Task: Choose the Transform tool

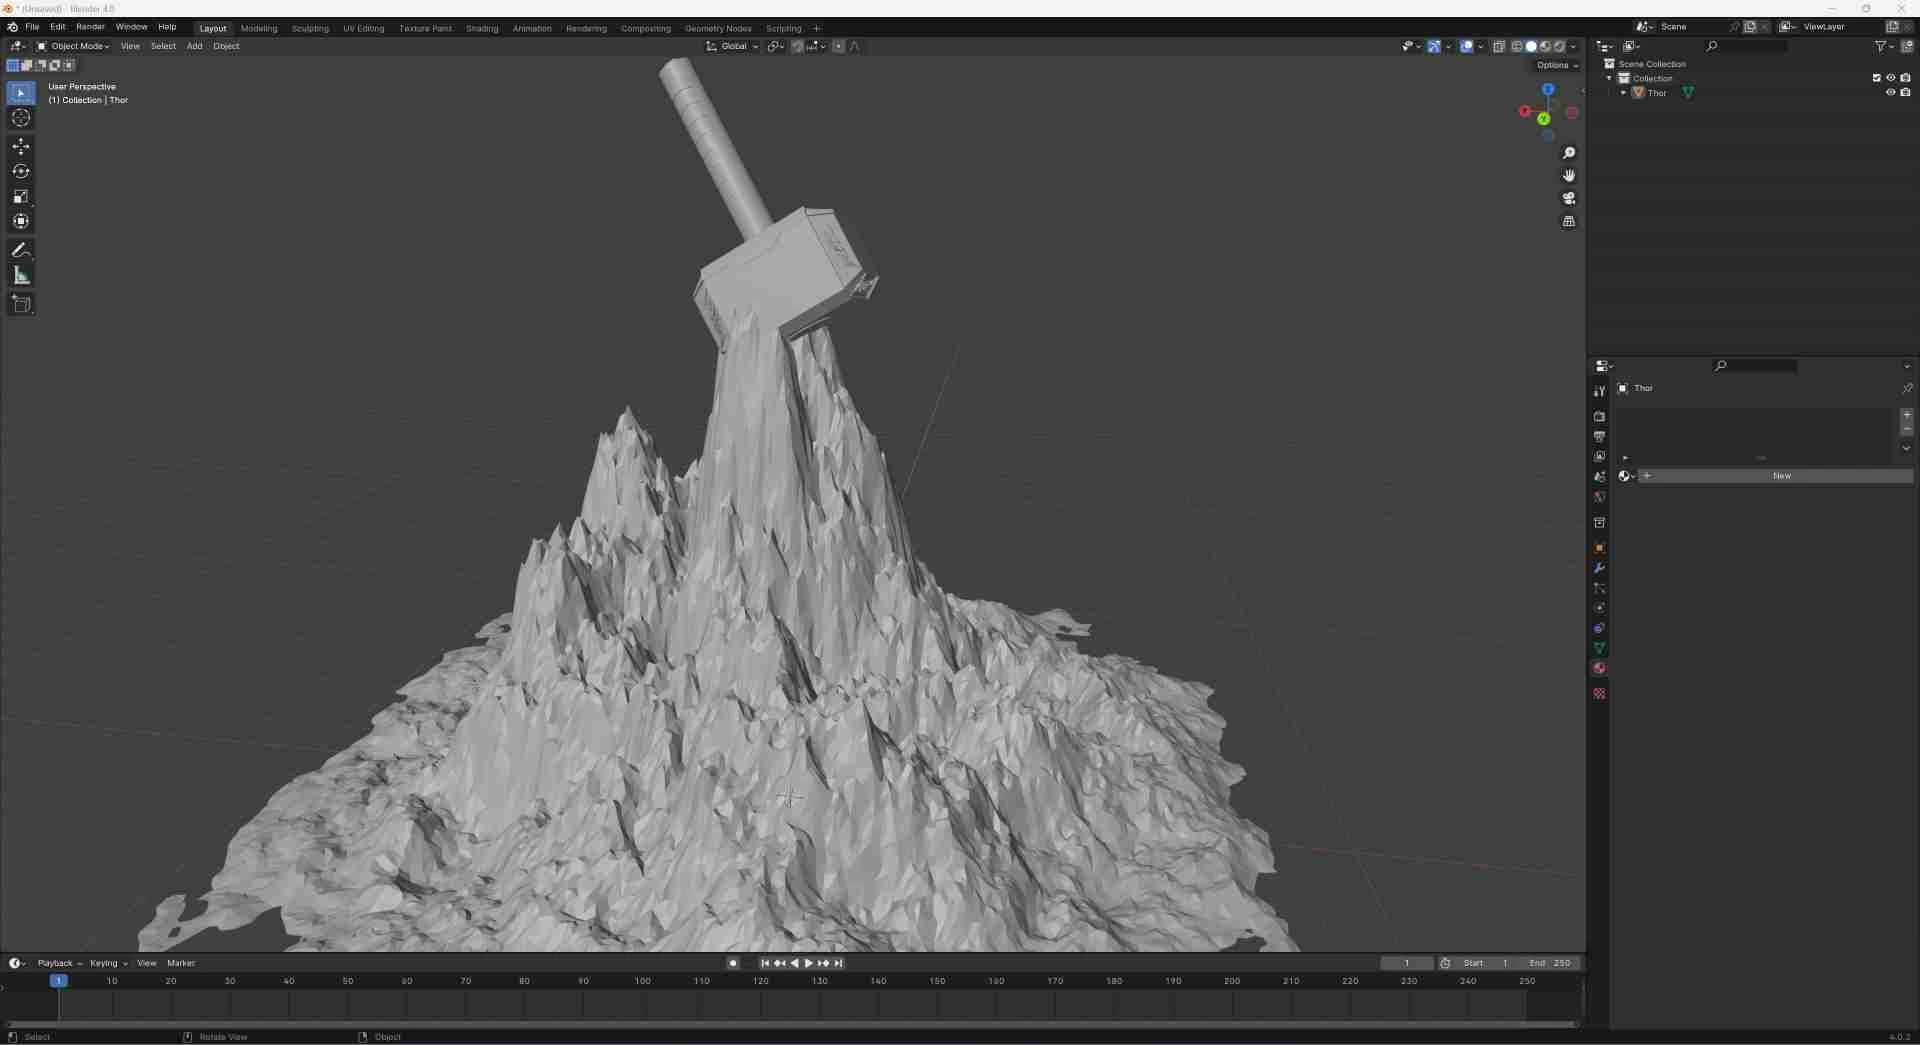Action: coord(21,222)
